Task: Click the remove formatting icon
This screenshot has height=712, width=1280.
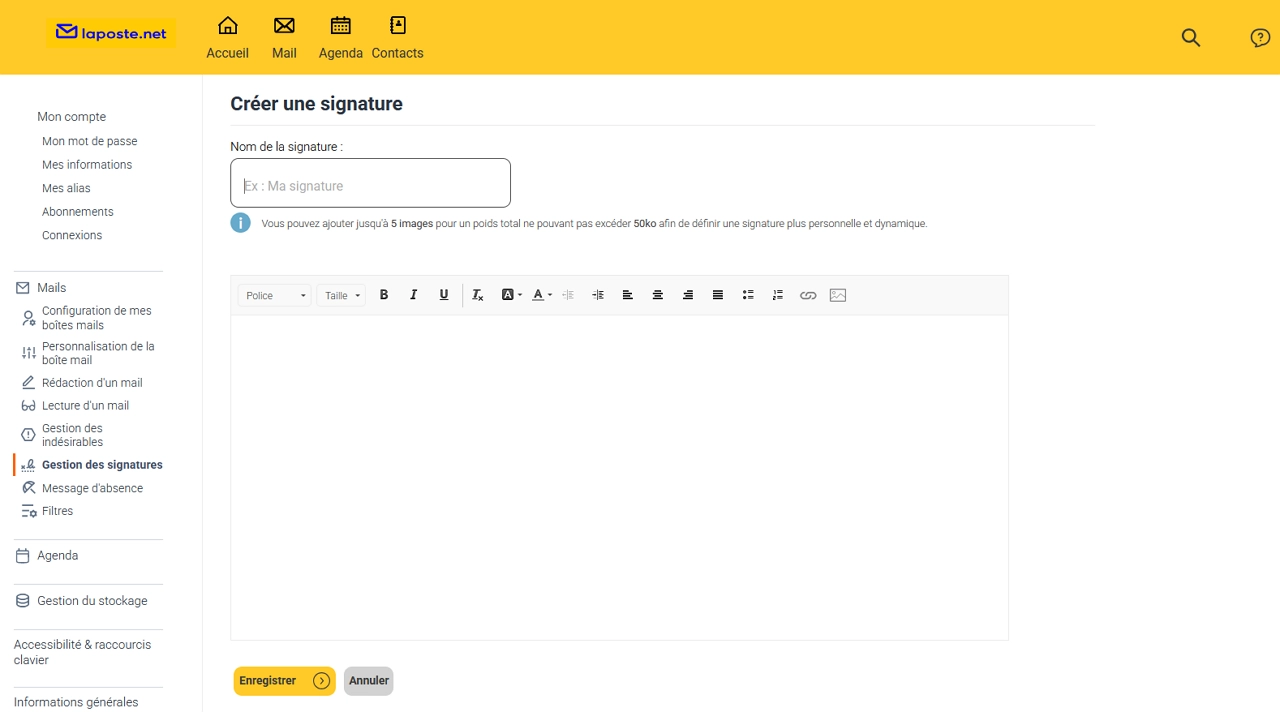Action: pyautogui.click(x=478, y=295)
